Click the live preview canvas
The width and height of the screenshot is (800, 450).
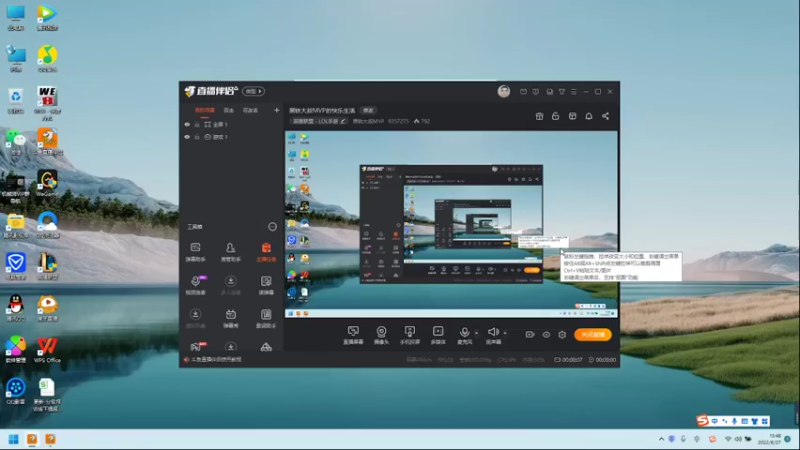click(451, 224)
